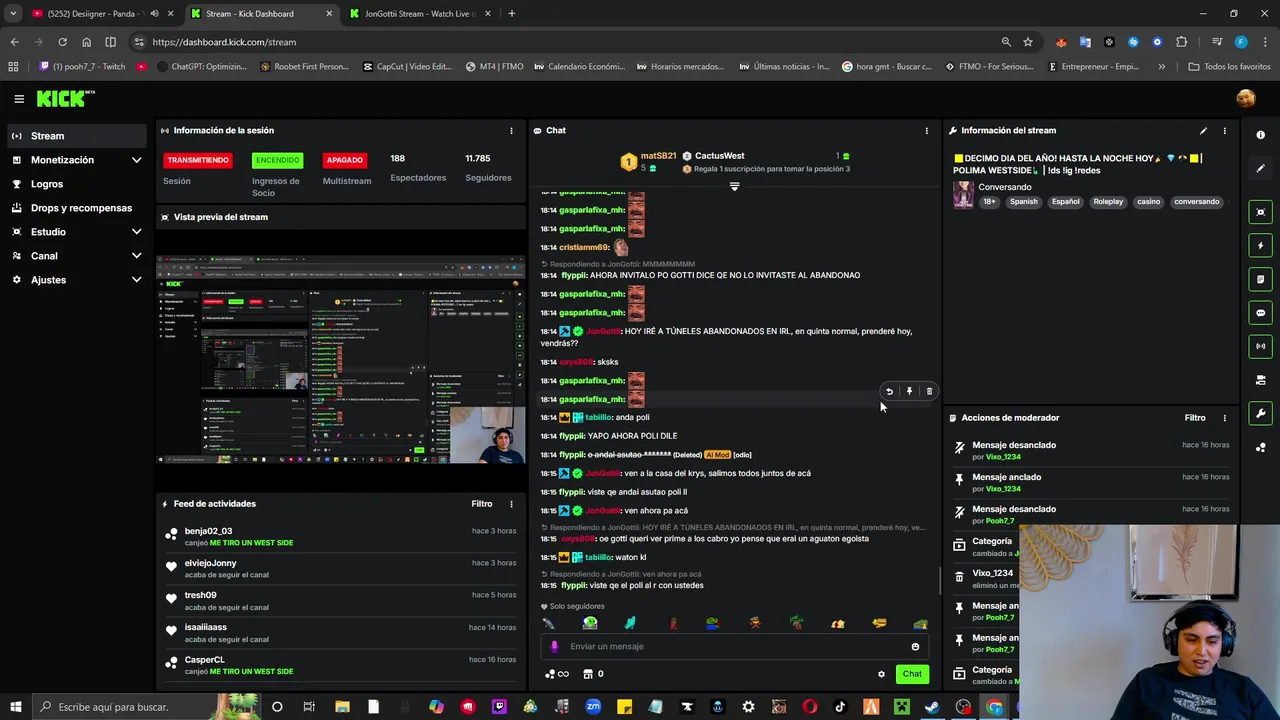Expand the Estudio menu
Screen dimensions: 1280x720
tap(77, 232)
